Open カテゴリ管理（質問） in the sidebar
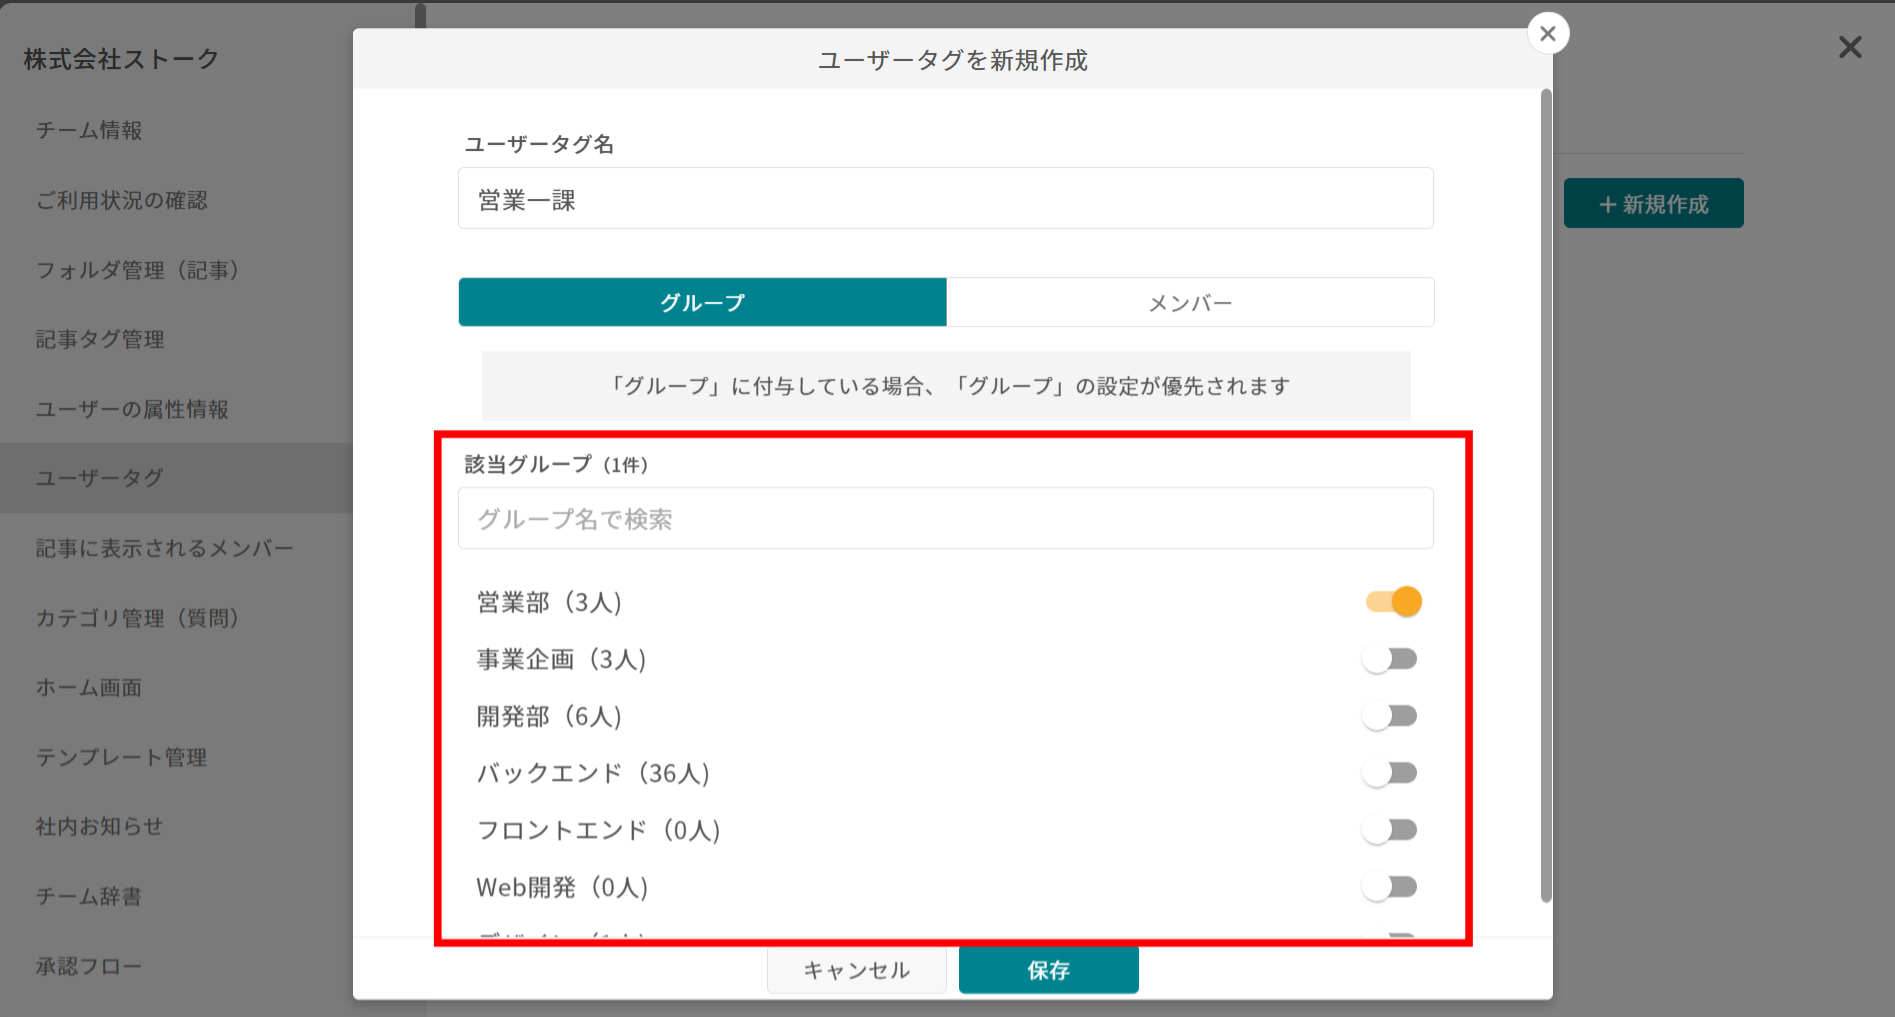Image resolution: width=1895 pixels, height=1017 pixels. (x=137, y=618)
